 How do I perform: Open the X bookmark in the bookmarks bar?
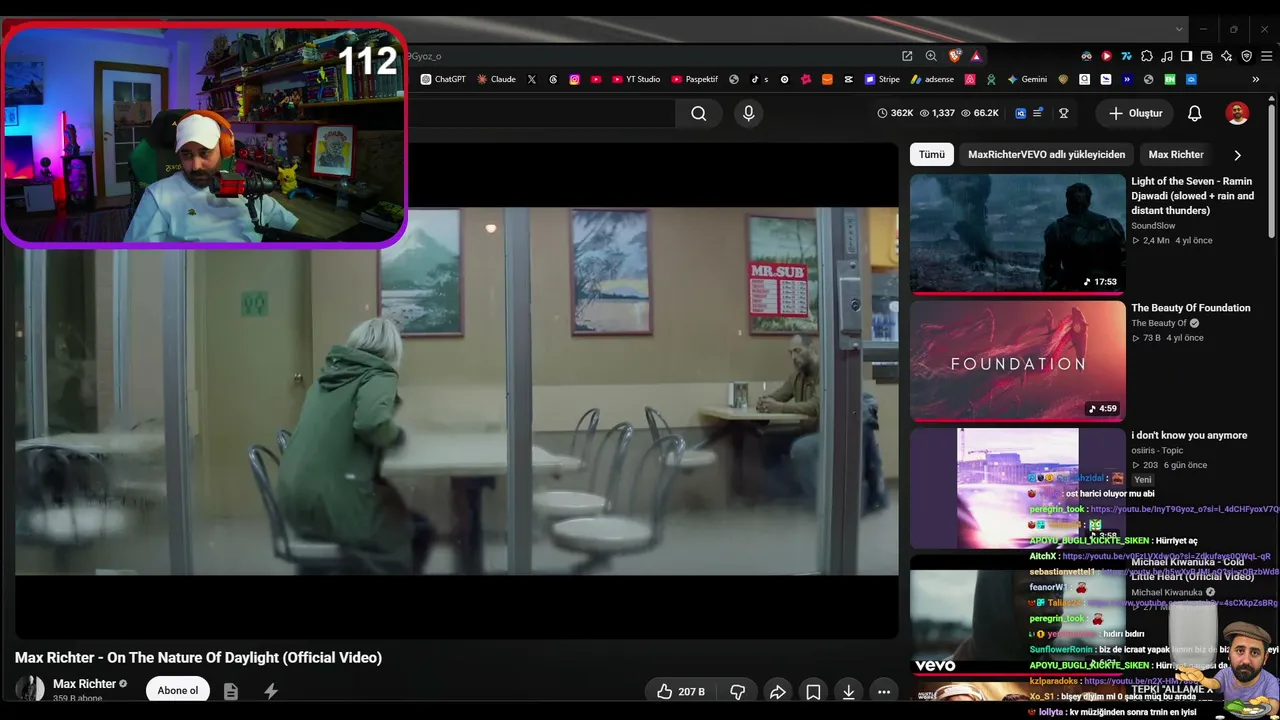532,79
